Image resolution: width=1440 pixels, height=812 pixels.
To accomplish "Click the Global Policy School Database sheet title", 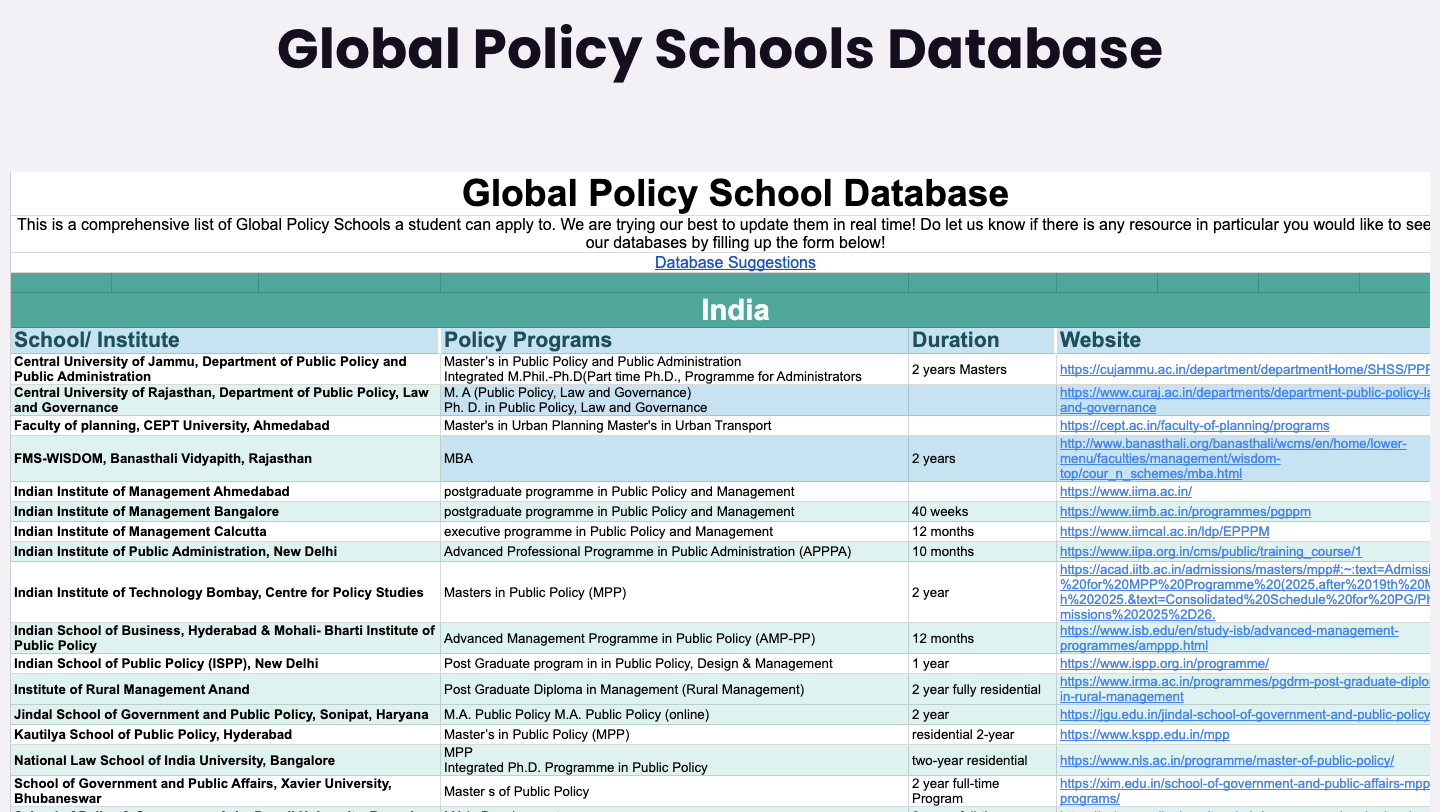I will [x=735, y=193].
